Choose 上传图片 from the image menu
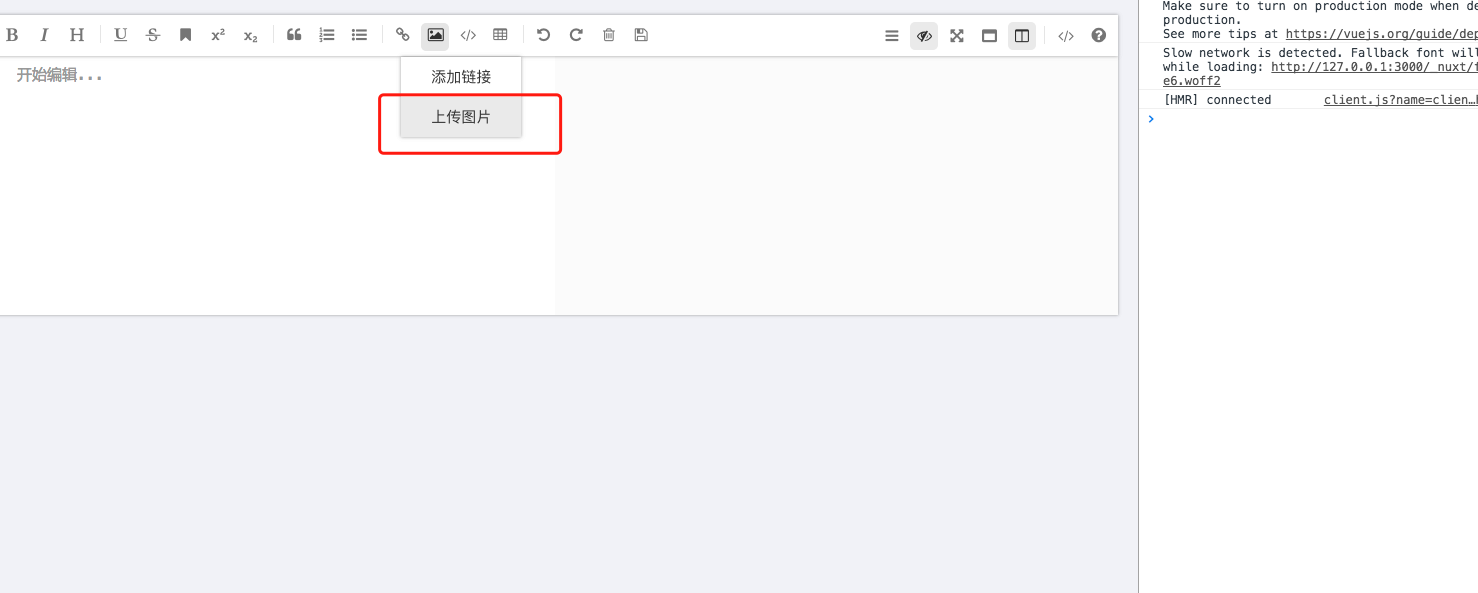This screenshot has height=593, width=1478. [x=460, y=116]
